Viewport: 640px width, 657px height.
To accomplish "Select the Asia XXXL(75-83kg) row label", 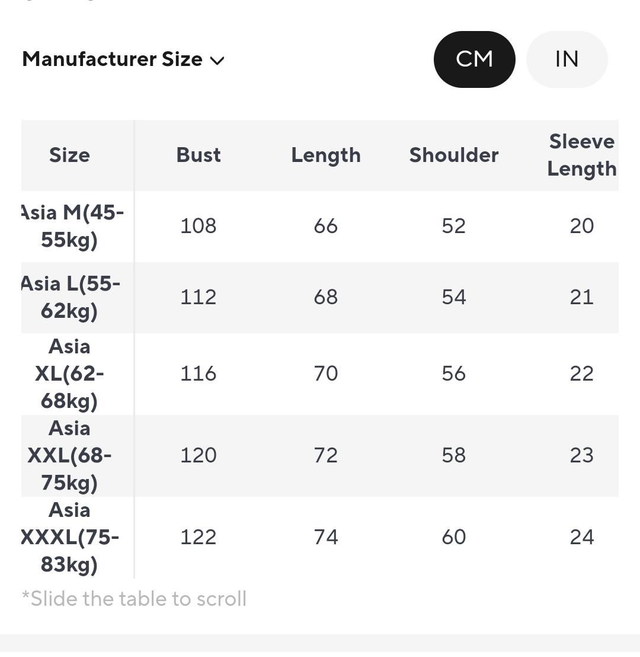I will pos(70,537).
